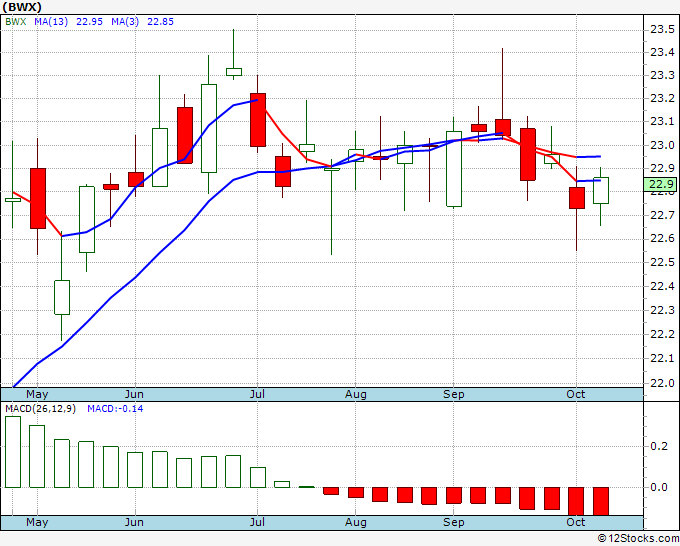Click the last red MACD bar in October
The height and width of the screenshot is (546, 680).
[x=601, y=500]
